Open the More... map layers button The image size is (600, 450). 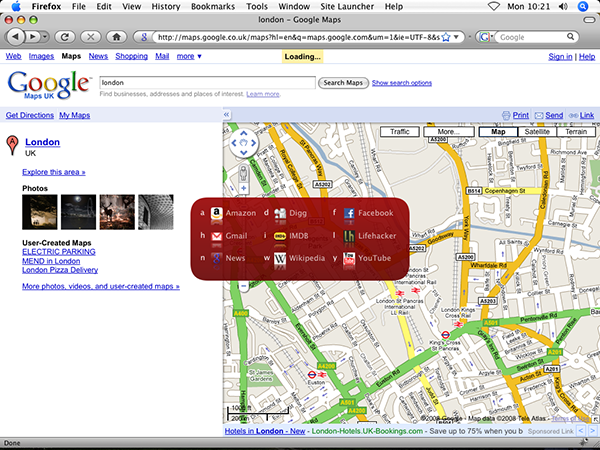pos(449,132)
